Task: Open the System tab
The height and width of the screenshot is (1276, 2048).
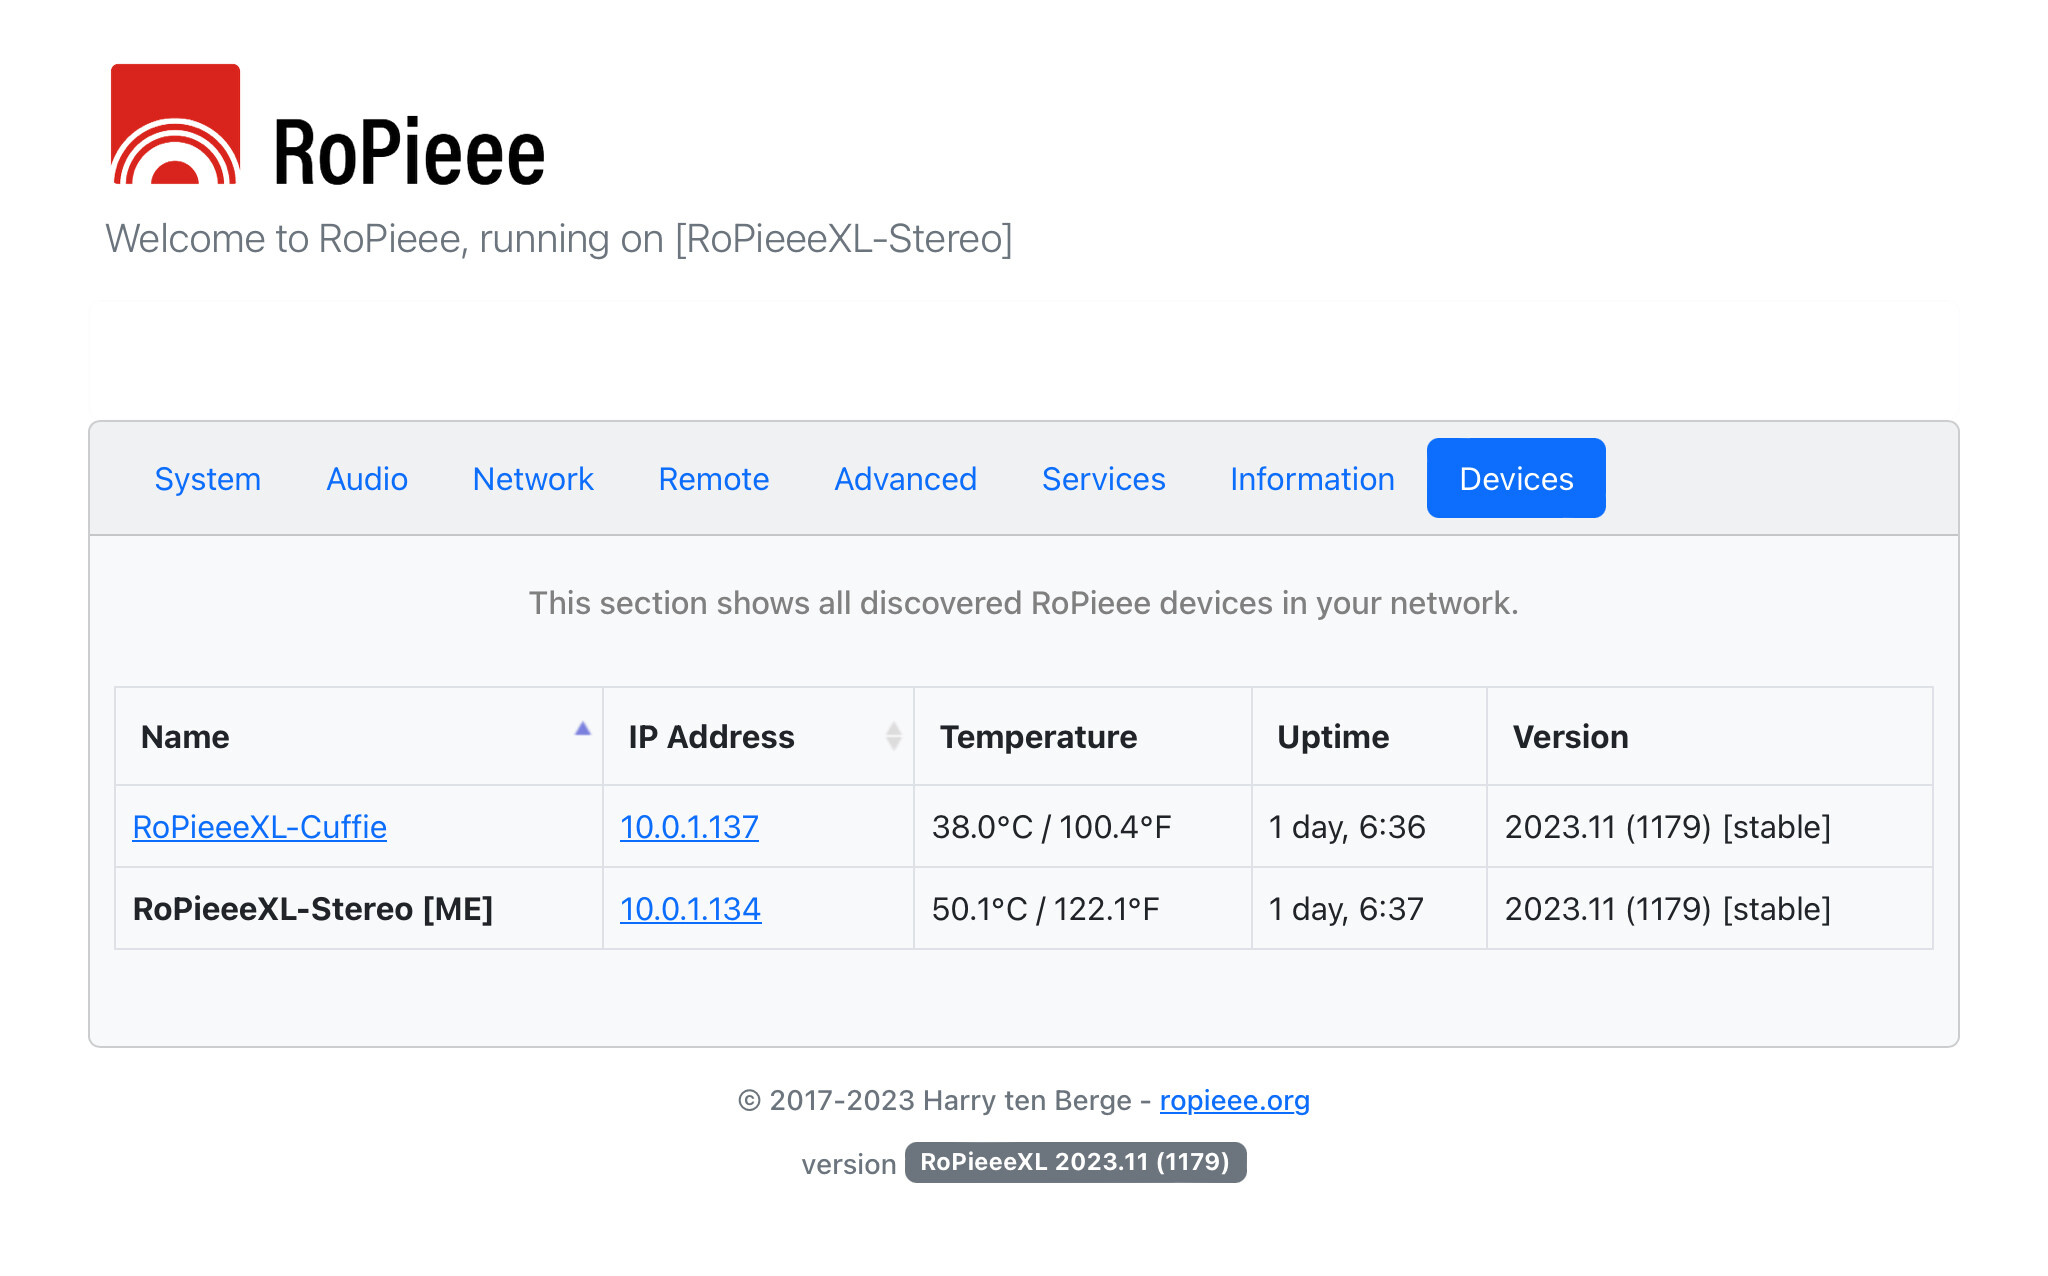Action: 207,479
